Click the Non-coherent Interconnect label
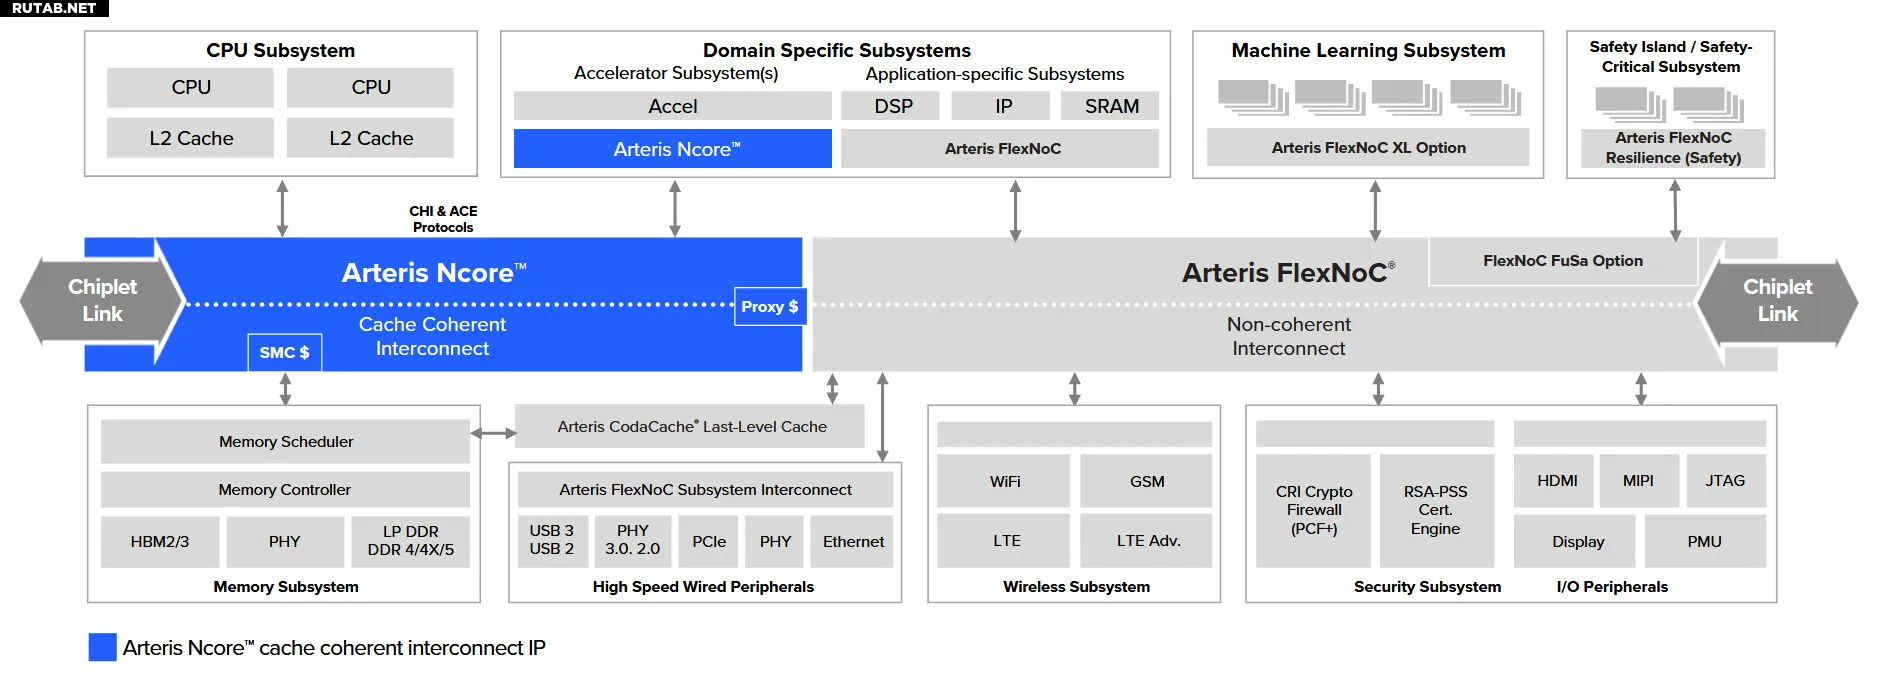This screenshot has width=1879, height=681. [x=1288, y=337]
